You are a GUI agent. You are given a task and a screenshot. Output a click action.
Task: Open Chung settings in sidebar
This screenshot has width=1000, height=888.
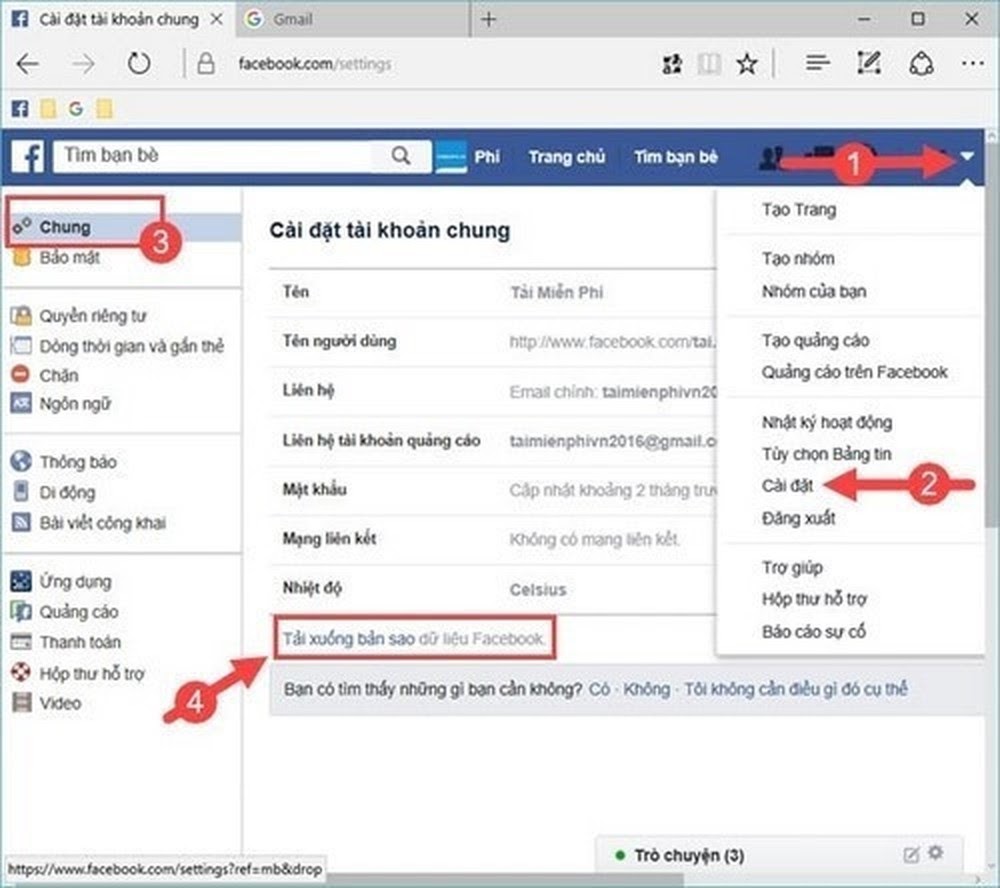click(65, 227)
